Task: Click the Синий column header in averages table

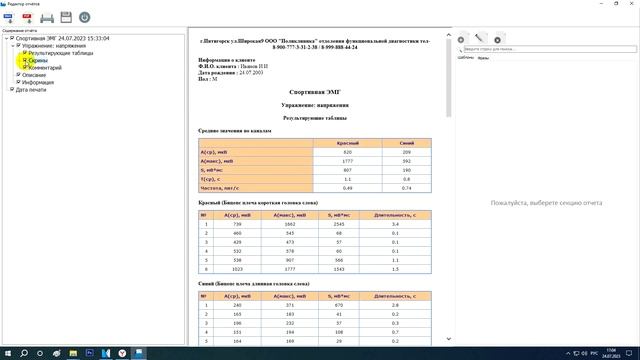Action: pyautogui.click(x=407, y=143)
